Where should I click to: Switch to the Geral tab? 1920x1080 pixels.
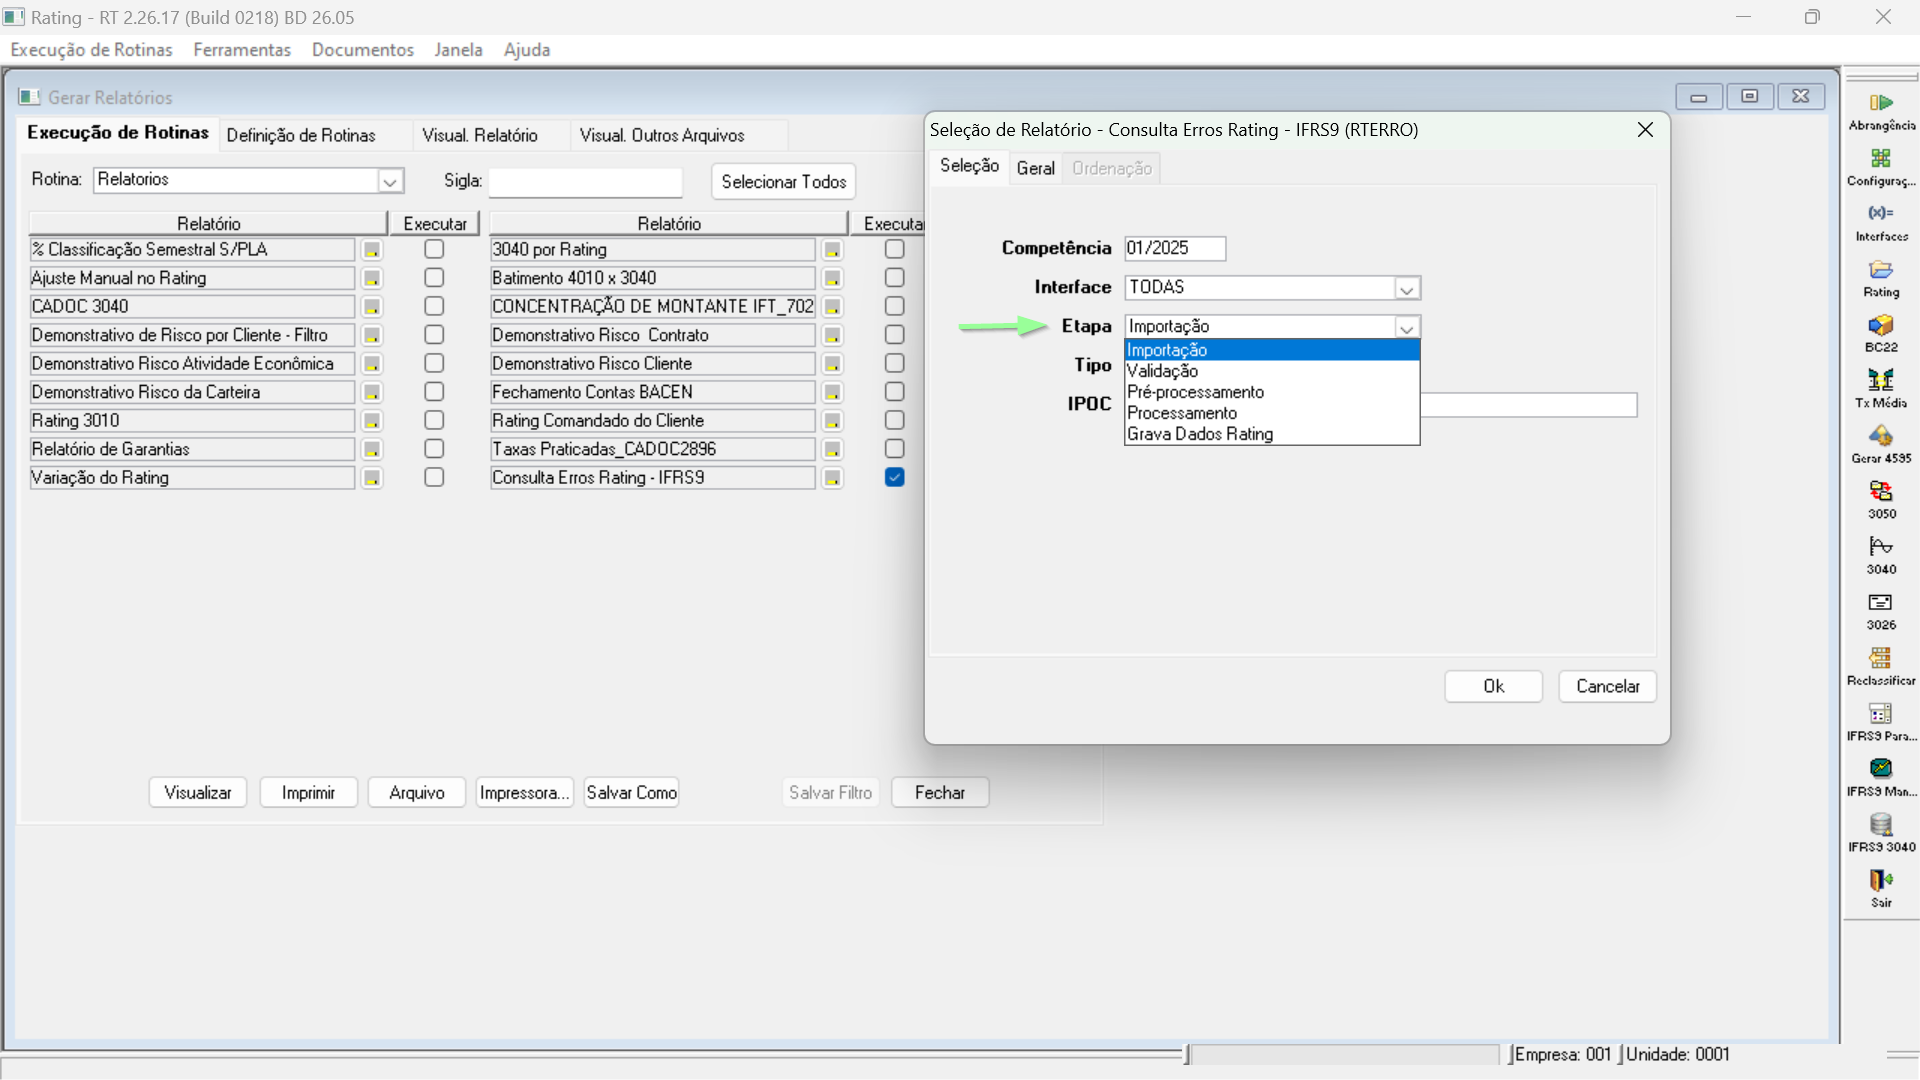click(x=1035, y=168)
